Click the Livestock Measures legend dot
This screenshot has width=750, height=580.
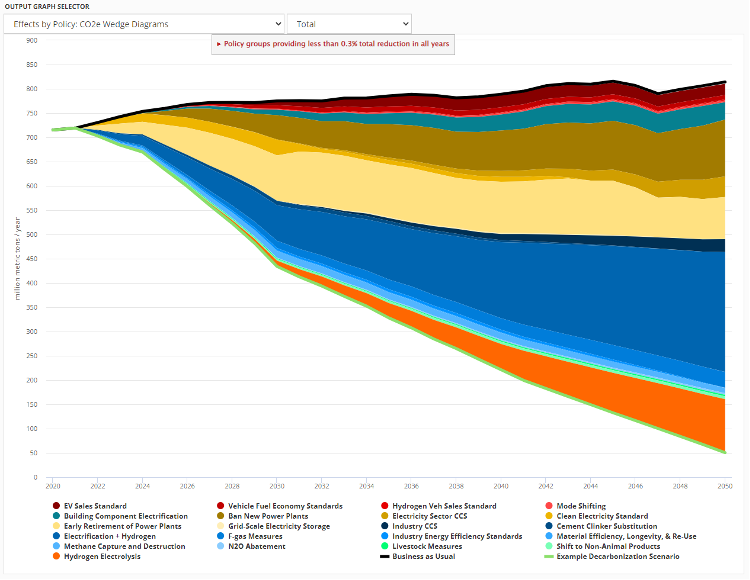[383, 546]
